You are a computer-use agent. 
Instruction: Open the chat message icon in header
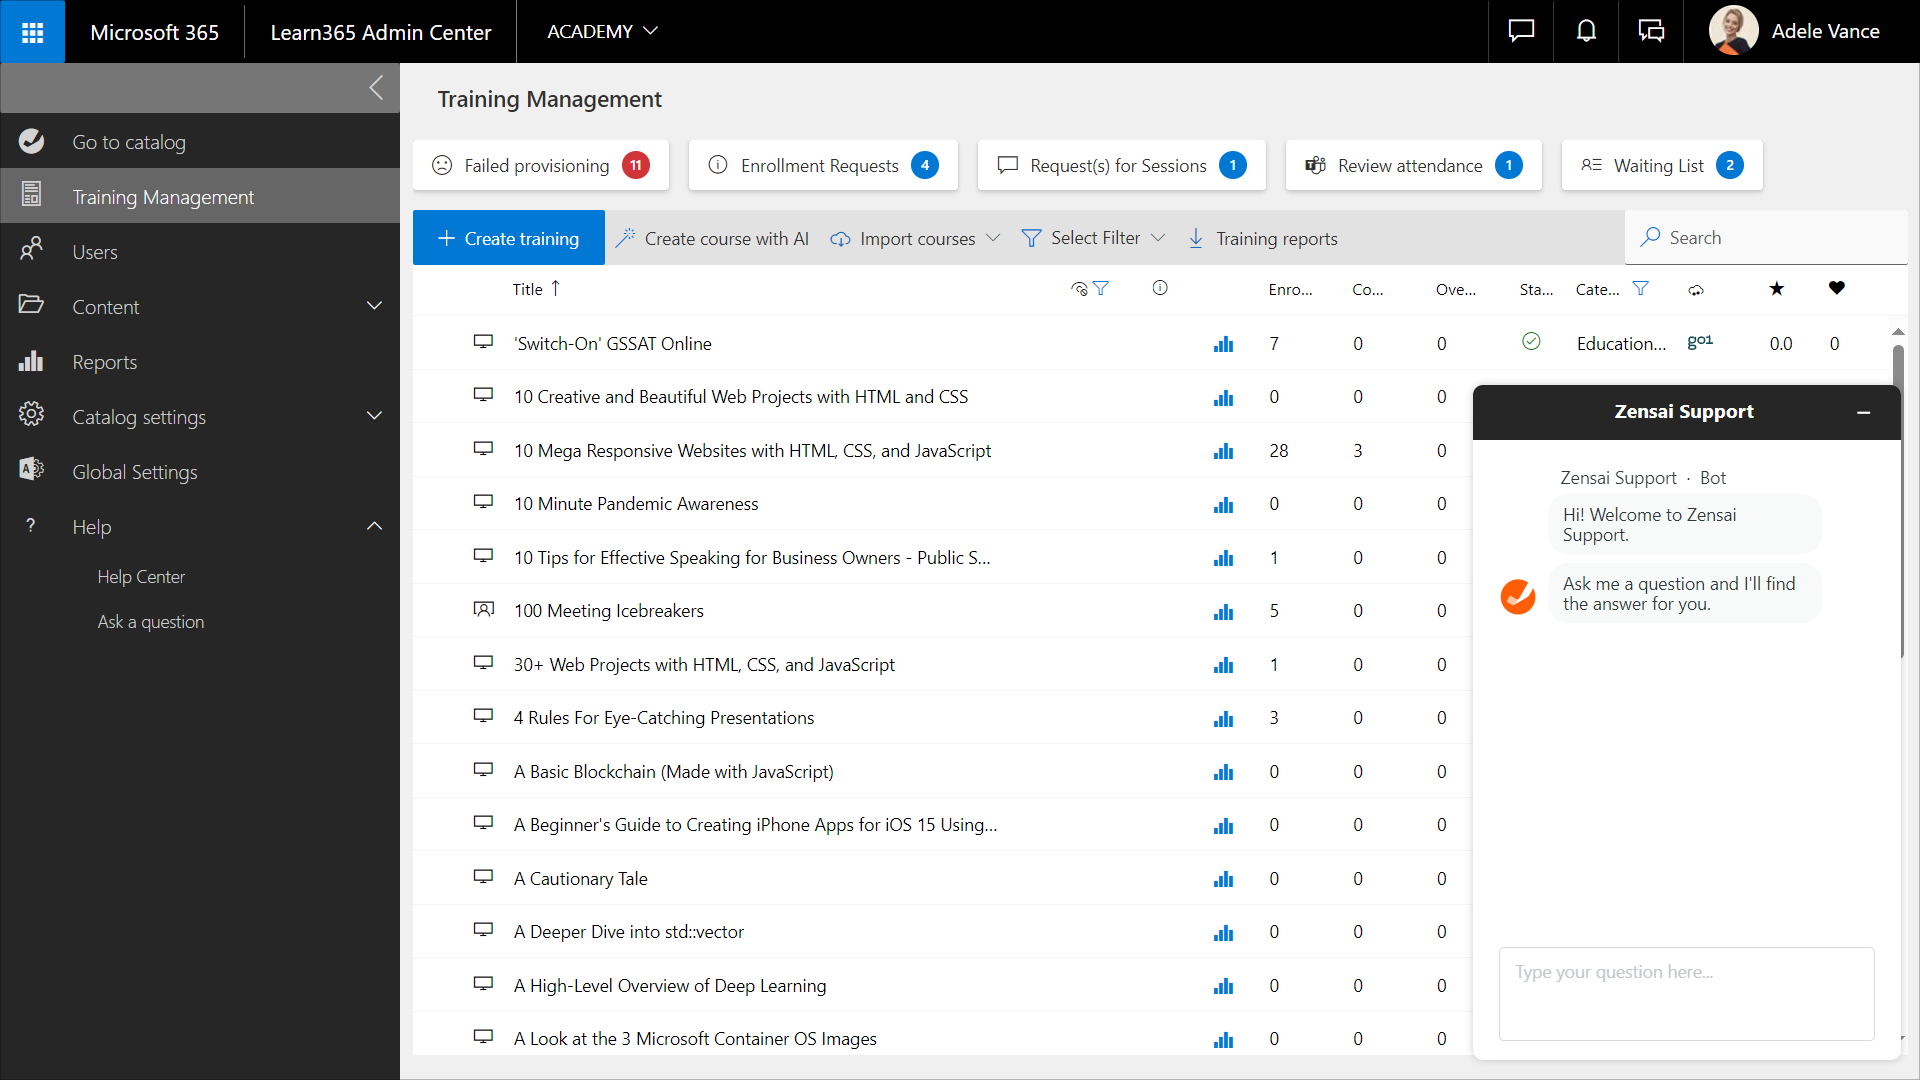tap(1521, 32)
